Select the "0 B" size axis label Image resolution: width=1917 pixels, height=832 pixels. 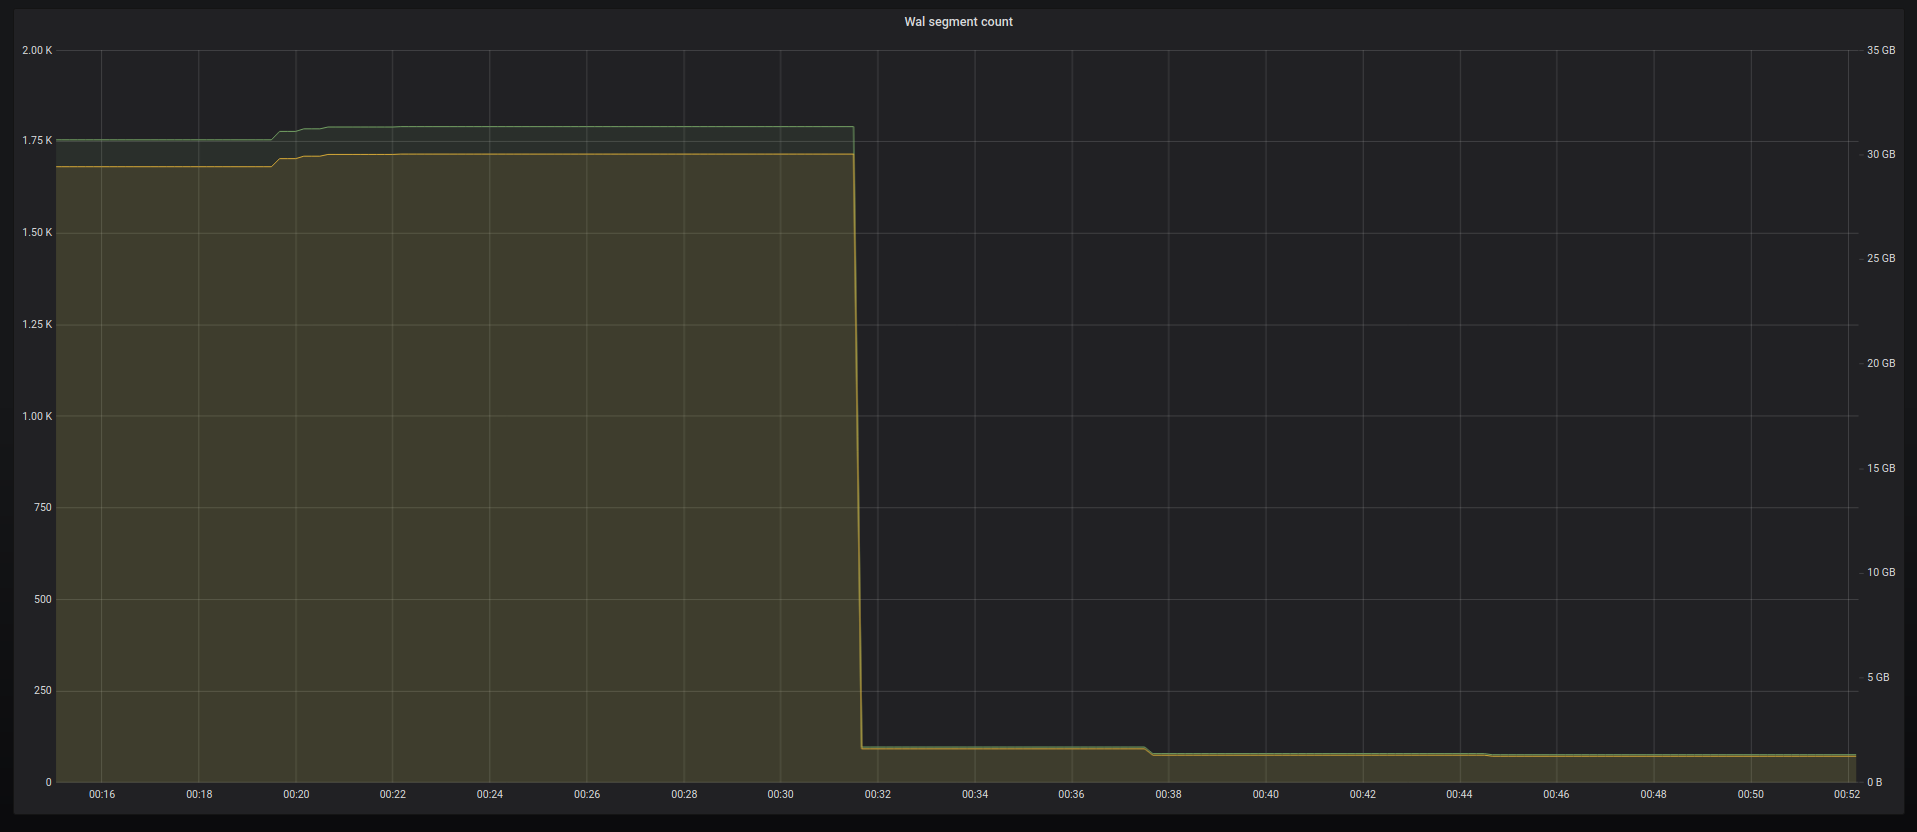point(1875,783)
